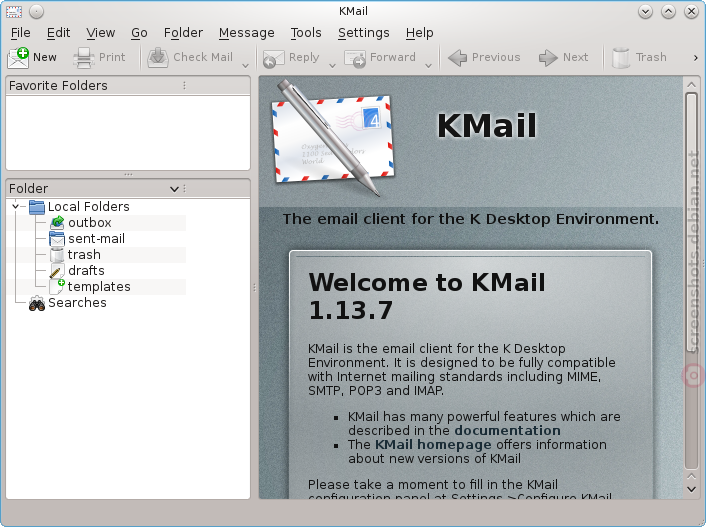The width and height of the screenshot is (706, 527).
Task: Open the Message menu
Action: (247, 33)
